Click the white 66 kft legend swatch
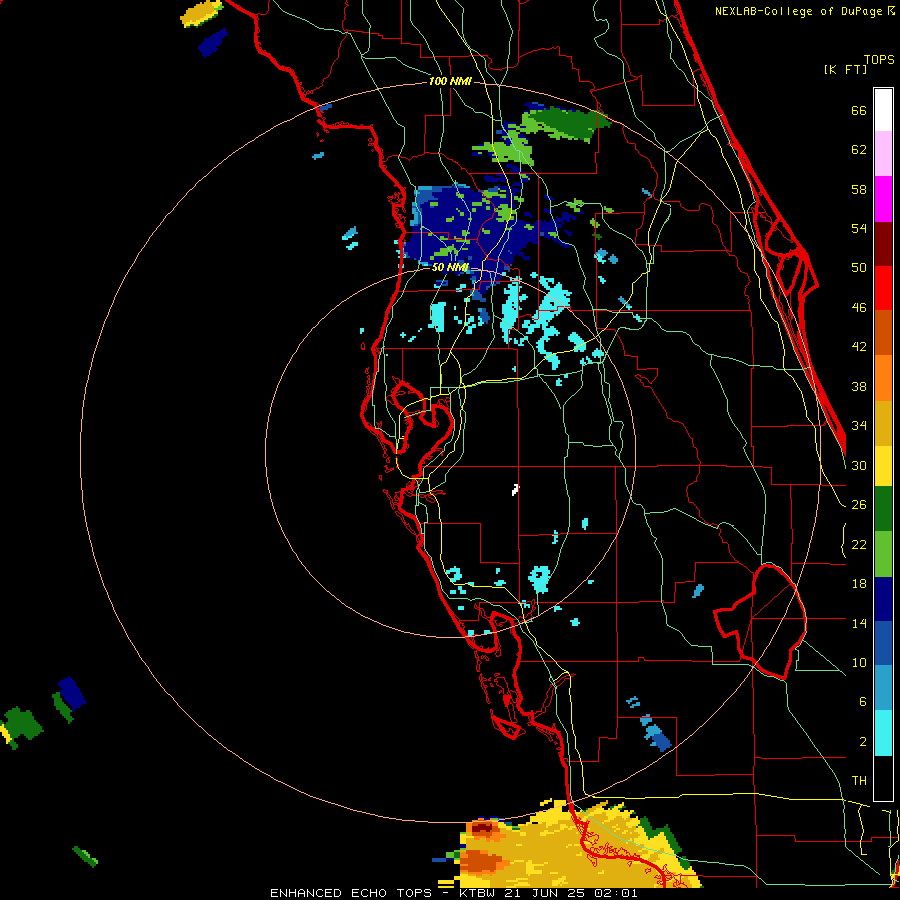 pyautogui.click(x=883, y=110)
